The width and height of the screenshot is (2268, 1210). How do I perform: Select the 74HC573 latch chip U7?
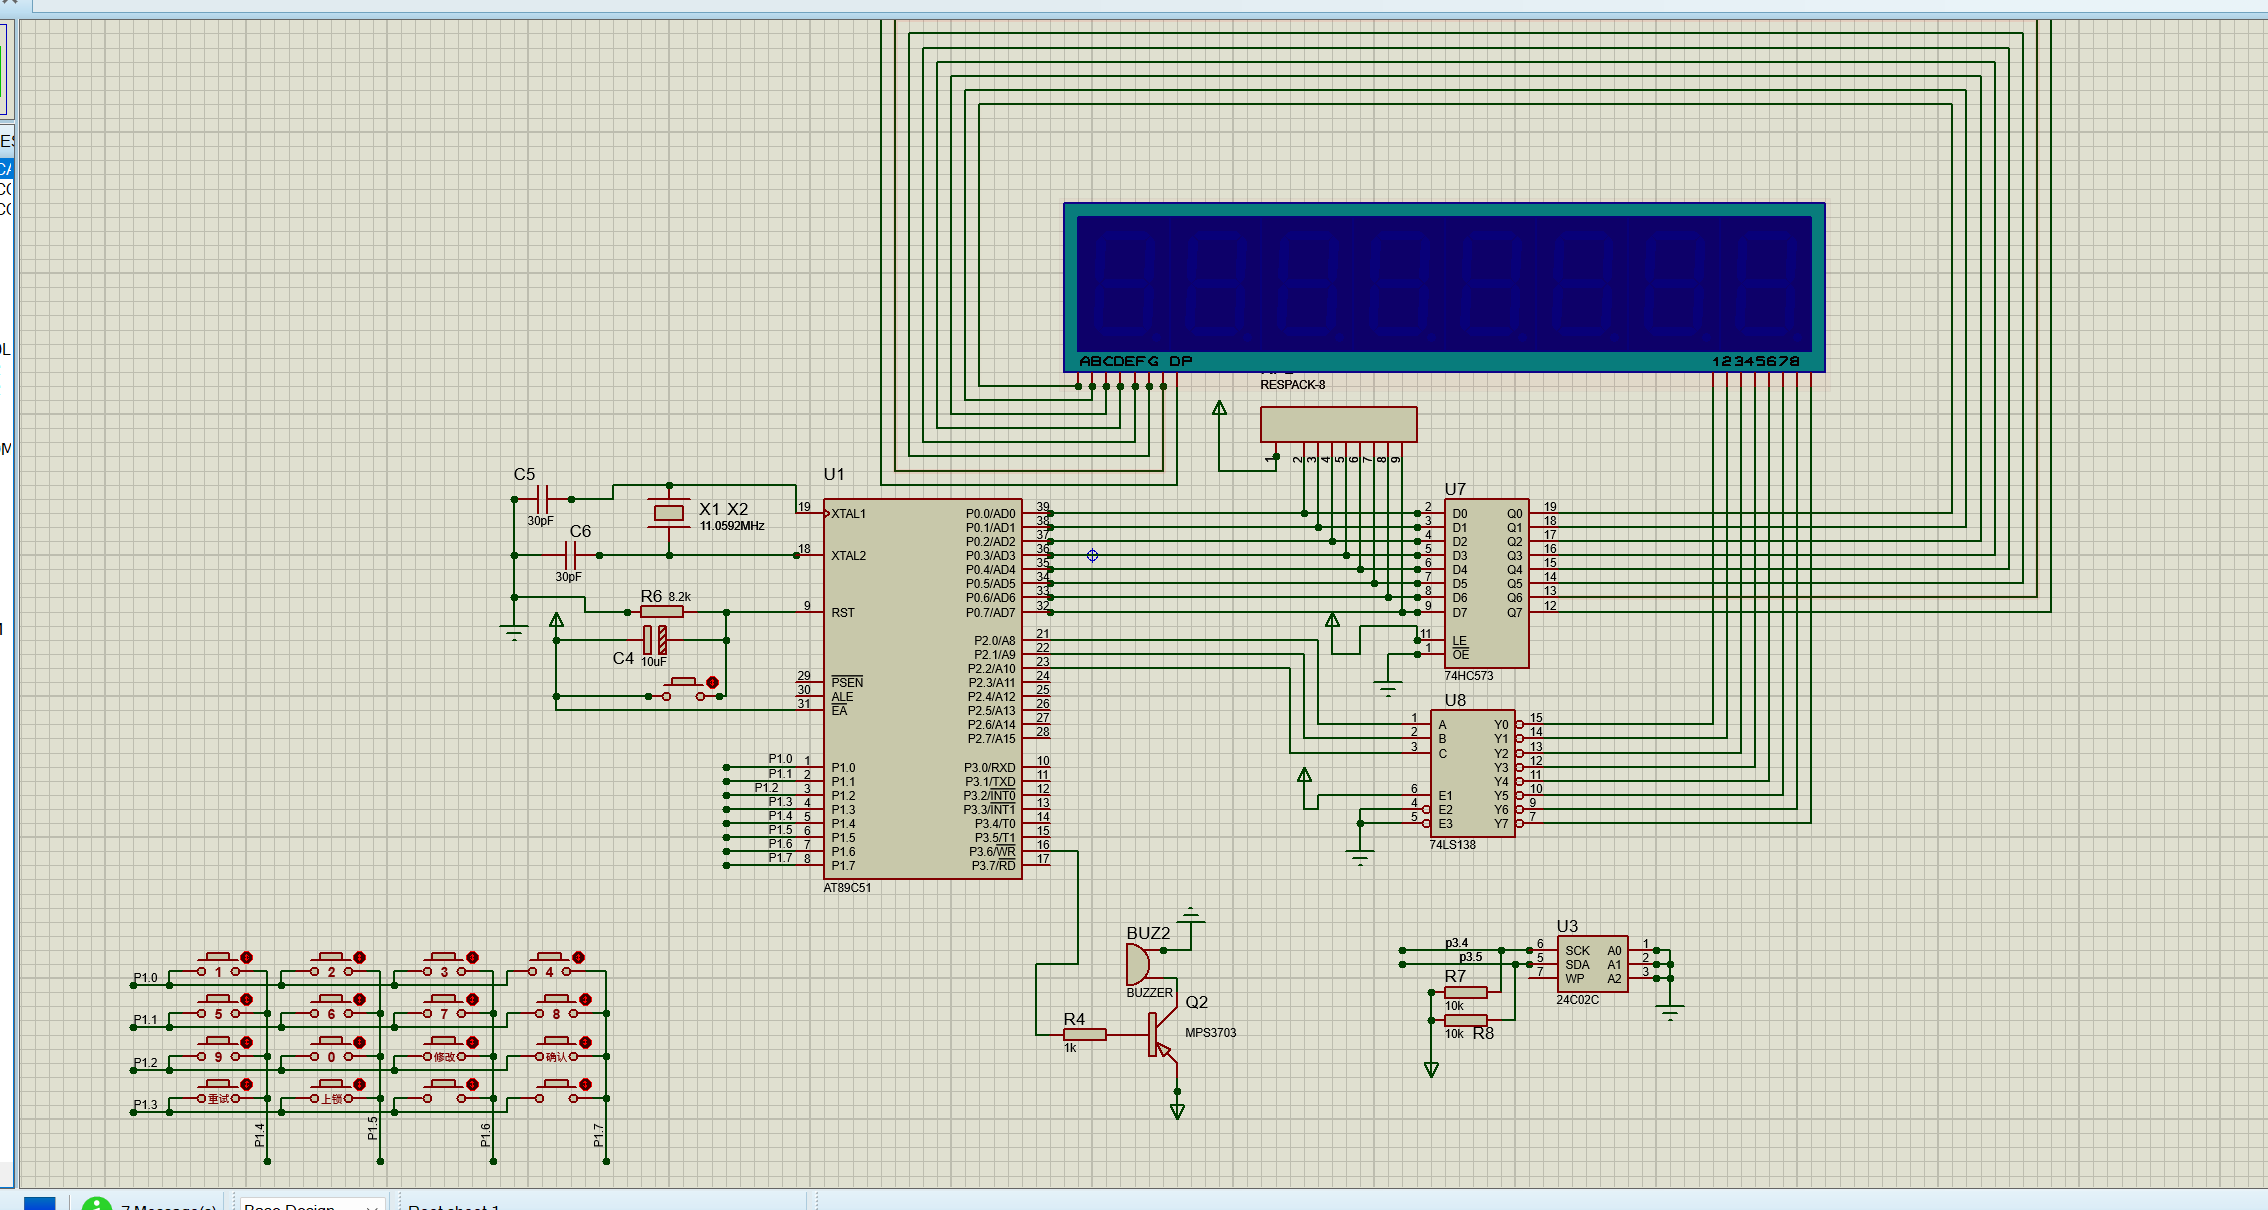coord(1486,583)
